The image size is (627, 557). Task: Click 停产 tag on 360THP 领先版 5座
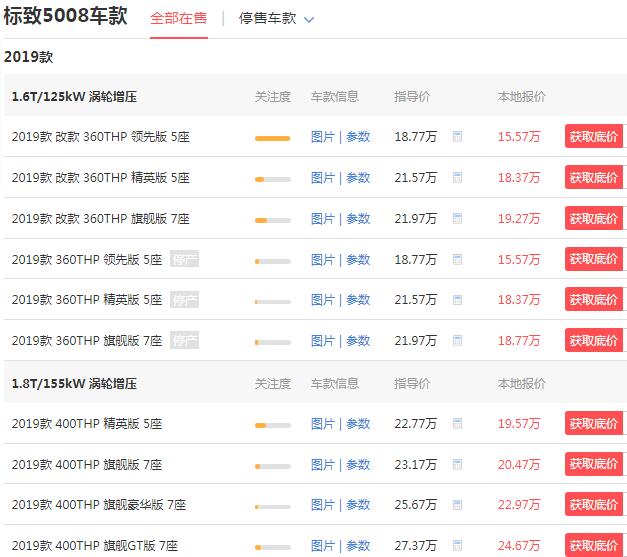184,259
